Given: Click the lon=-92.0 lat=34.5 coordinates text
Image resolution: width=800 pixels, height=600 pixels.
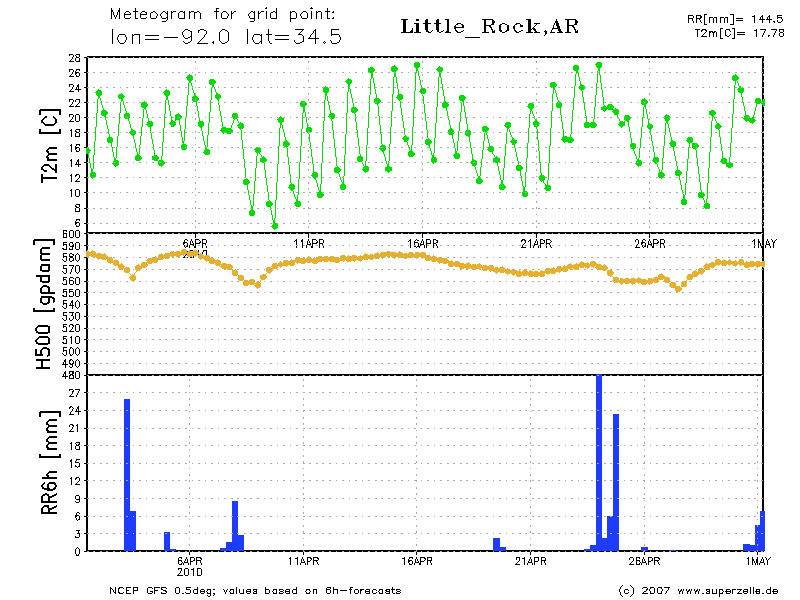Looking at the screenshot, I should [226, 37].
